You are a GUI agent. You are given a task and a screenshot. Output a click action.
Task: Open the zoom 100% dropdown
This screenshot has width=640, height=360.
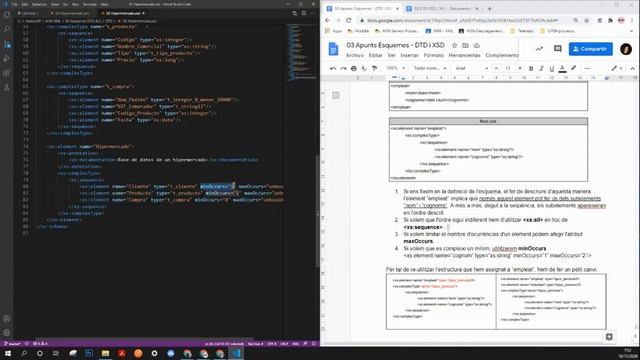pos(396,68)
